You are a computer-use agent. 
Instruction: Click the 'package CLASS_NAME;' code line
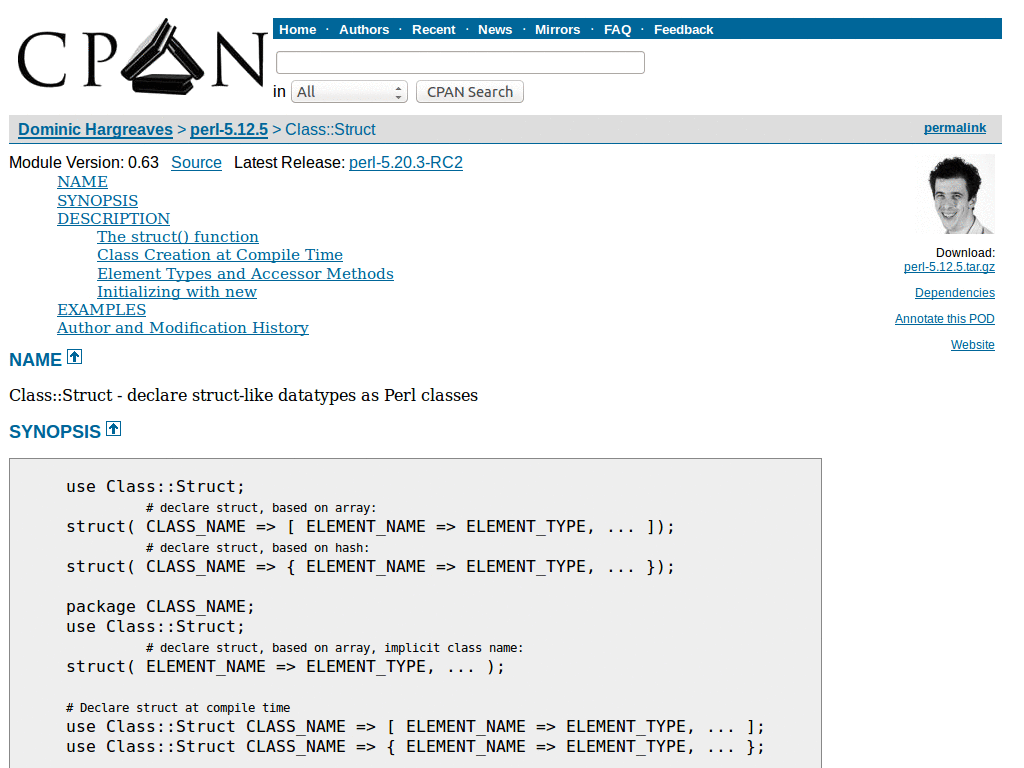tap(160, 607)
